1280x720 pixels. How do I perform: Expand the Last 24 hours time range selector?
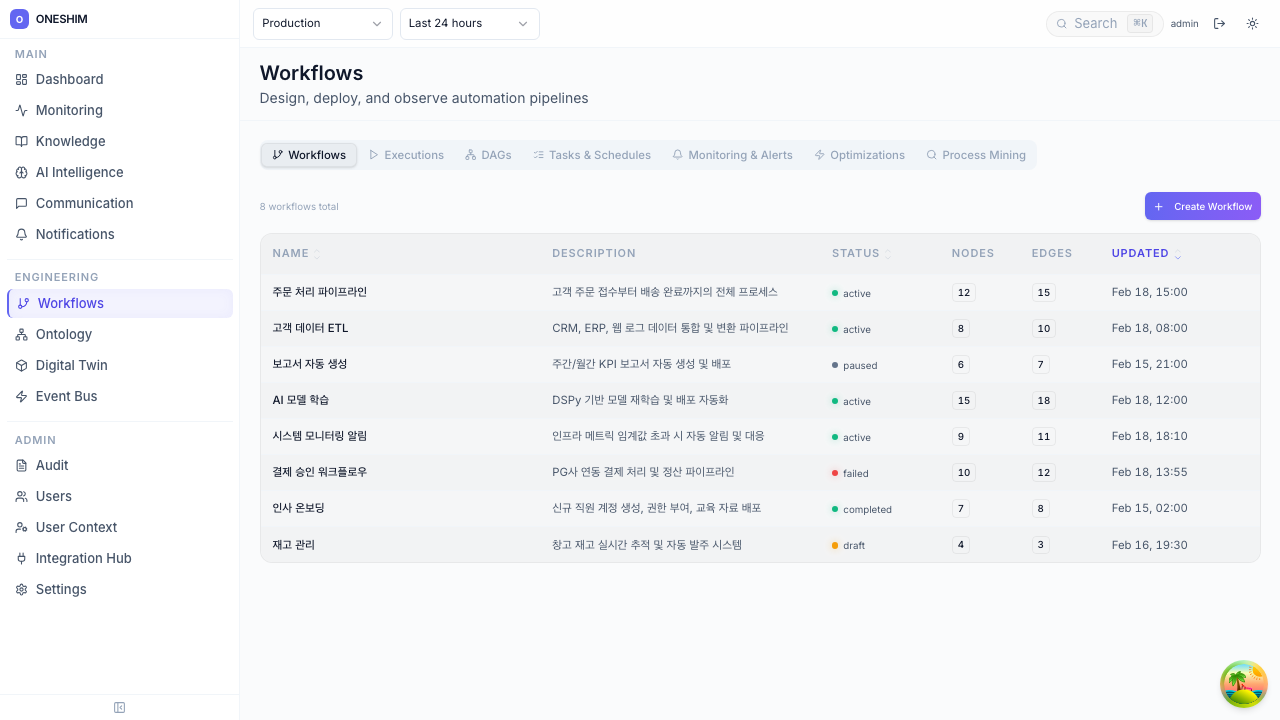pyautogui.click(x=469, y=23)
